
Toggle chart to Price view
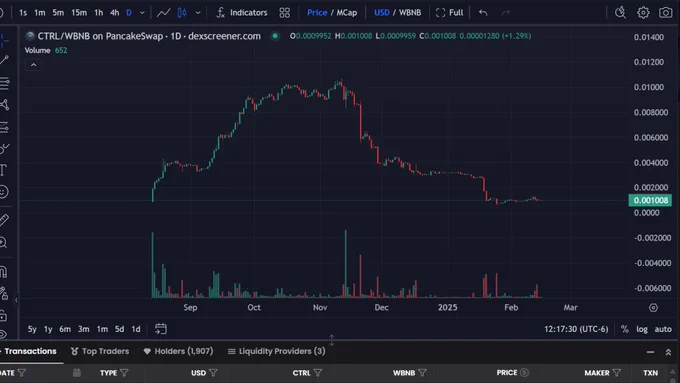tap(317, 13)
